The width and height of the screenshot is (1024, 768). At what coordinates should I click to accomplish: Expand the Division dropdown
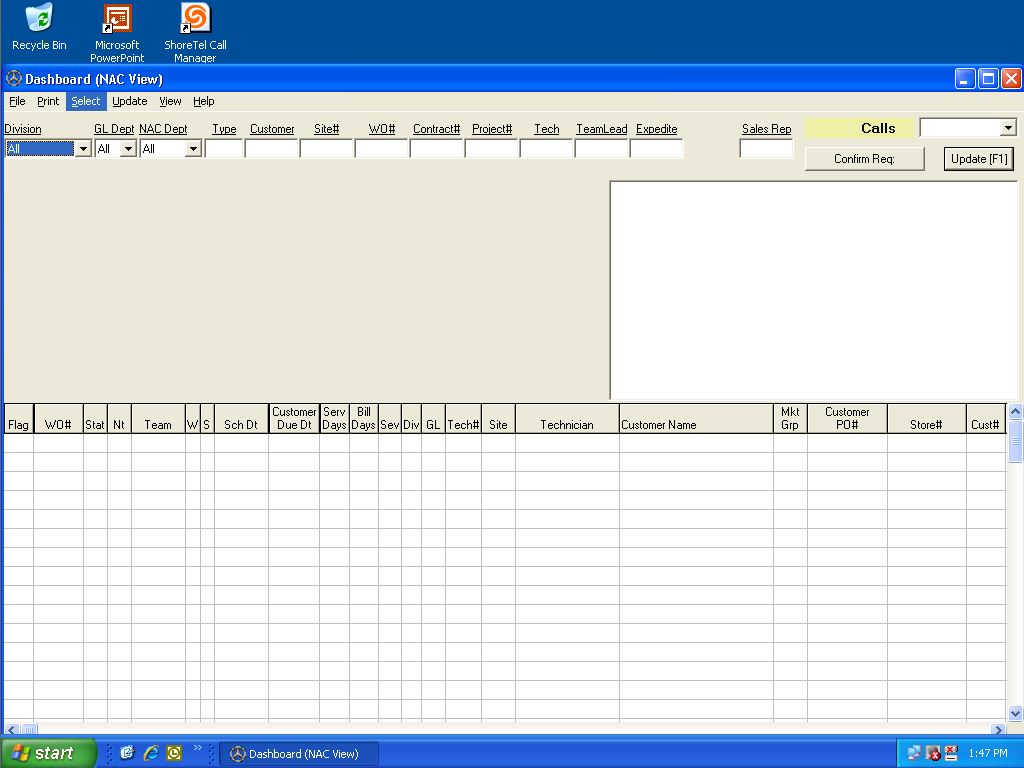click(83, 149)
